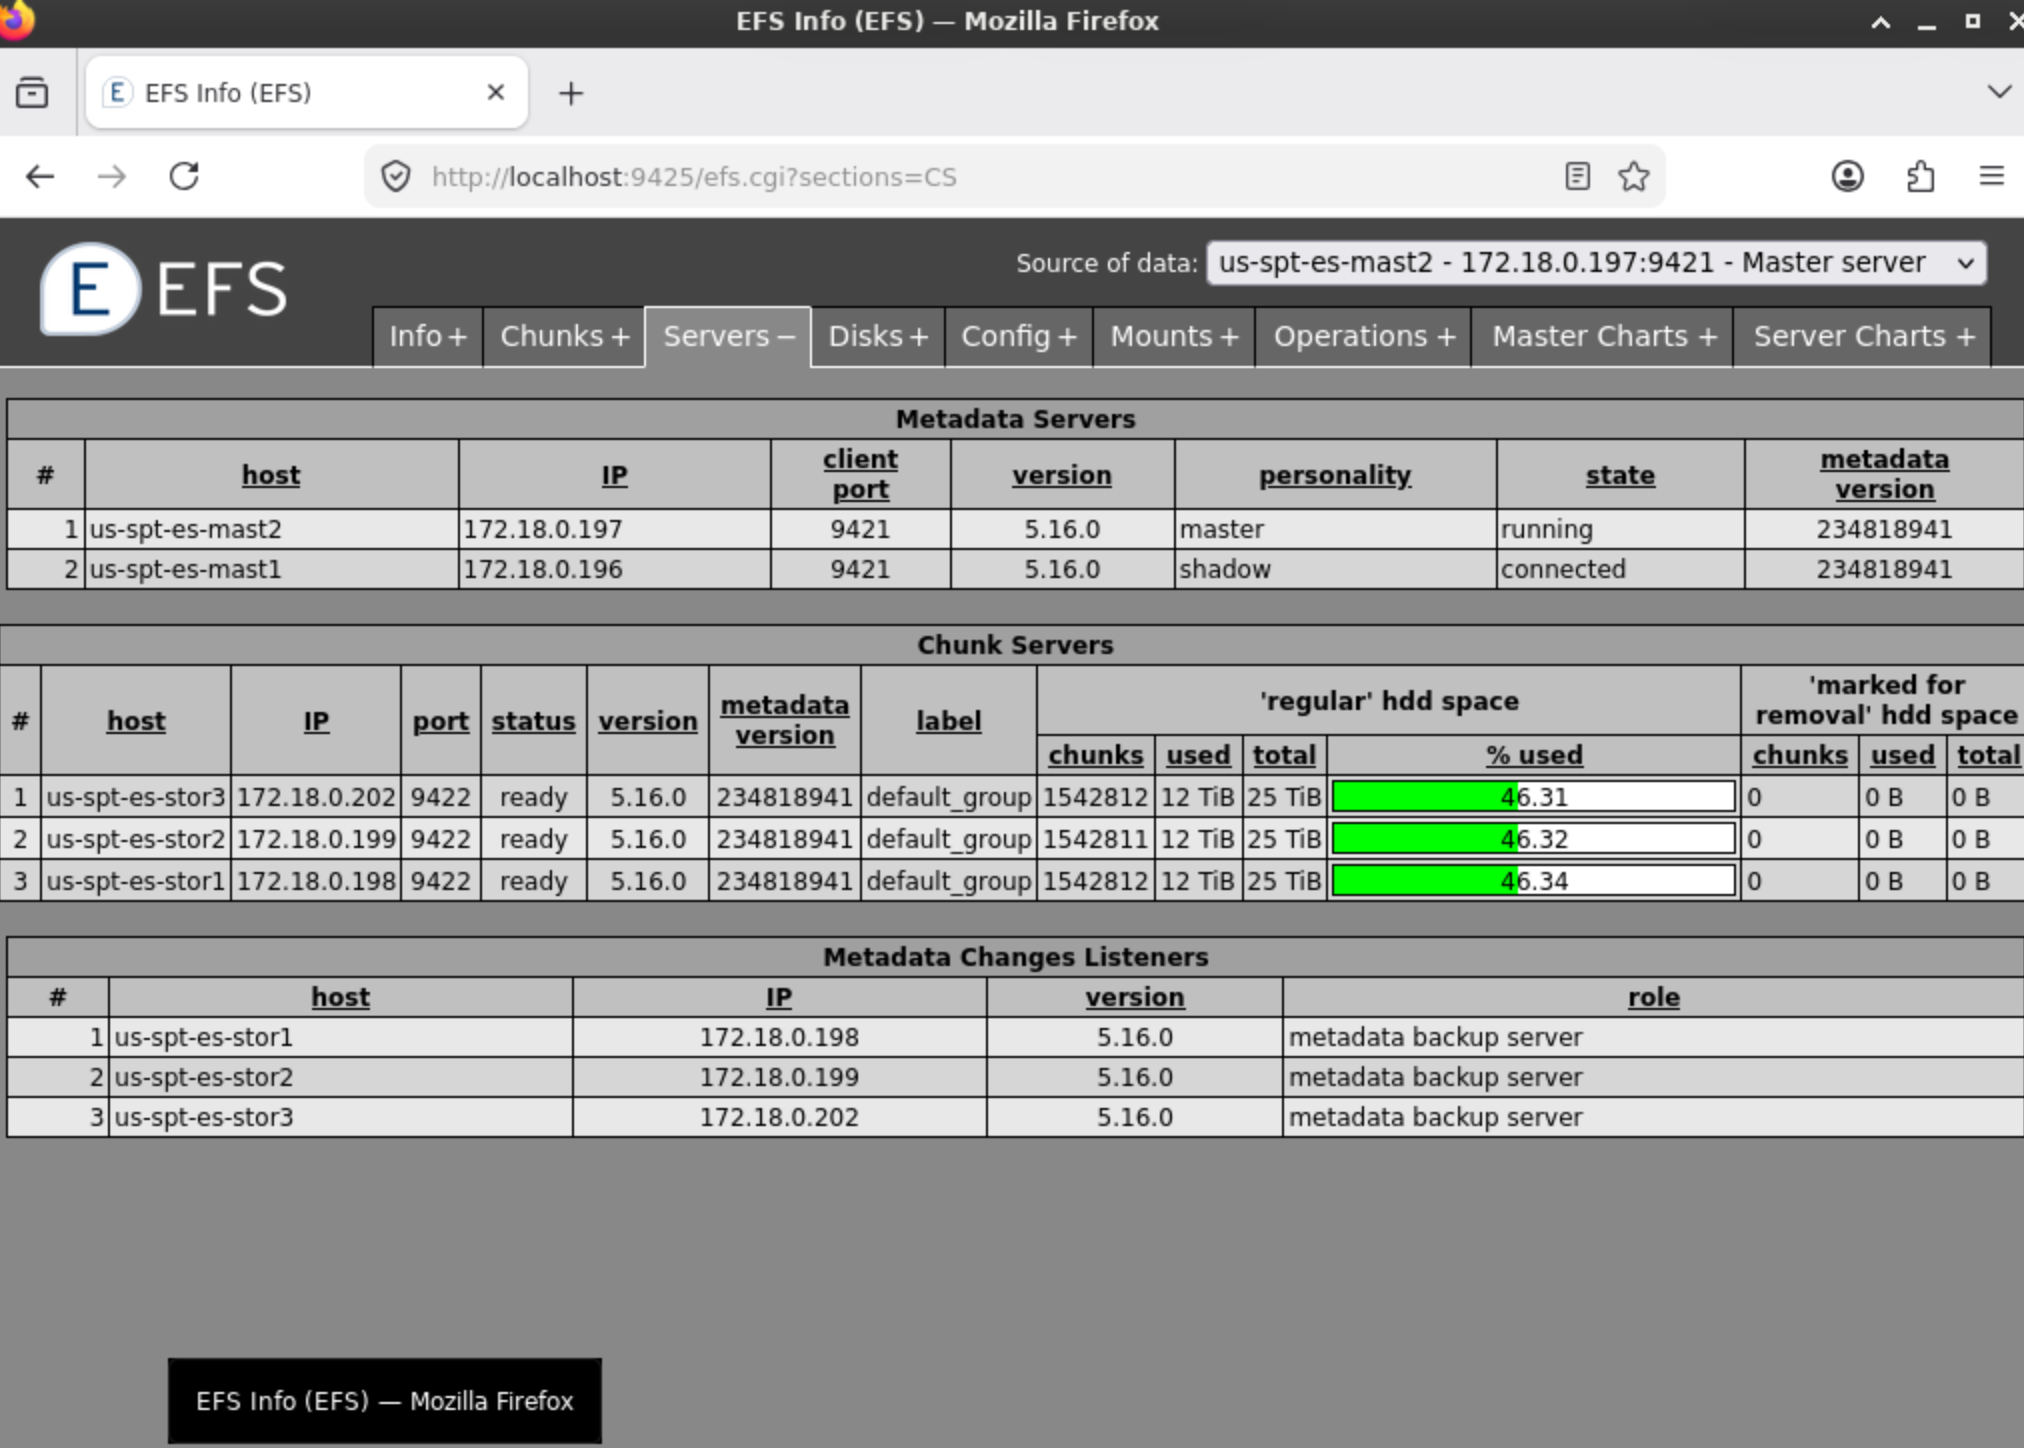Viewport: 2024px width, 1448px height.
Task: Toggle reader view icon in address bar
Action: click(1577, 177)
